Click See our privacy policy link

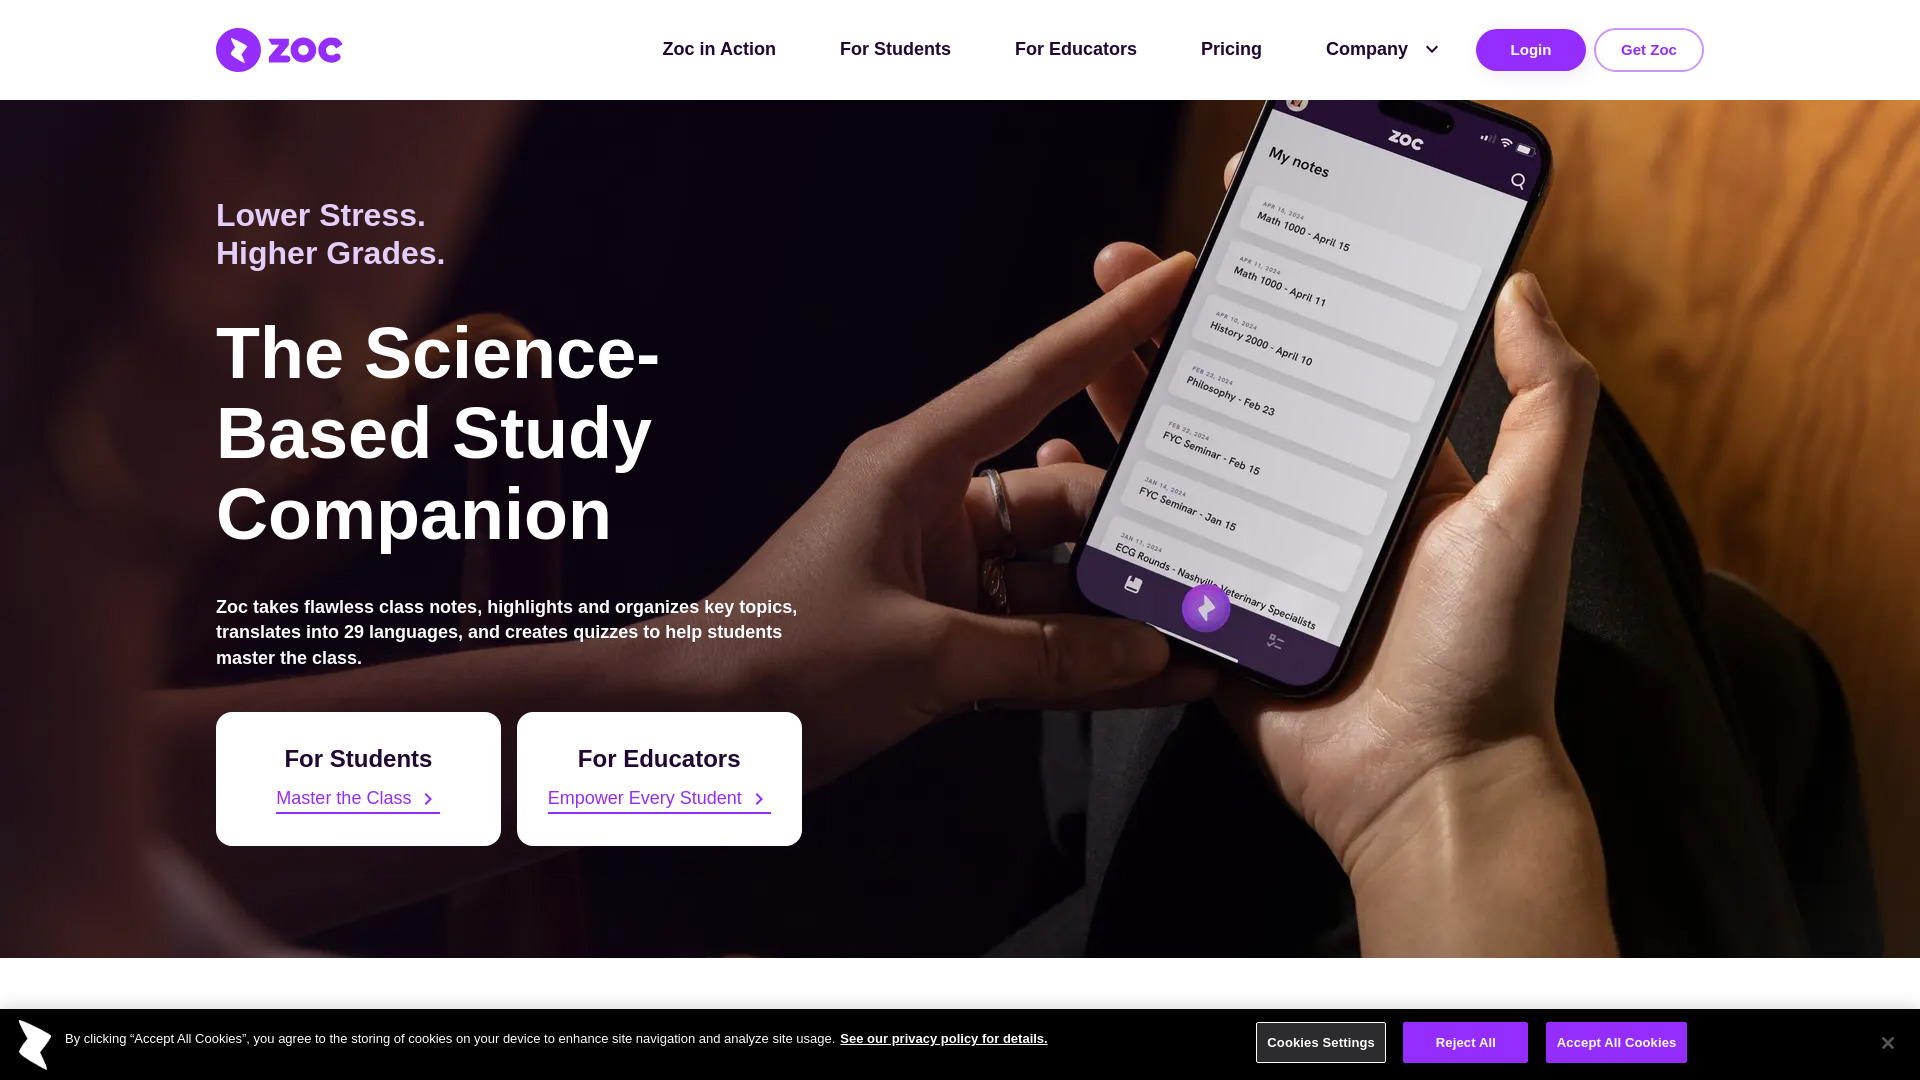coord(943,1038)
